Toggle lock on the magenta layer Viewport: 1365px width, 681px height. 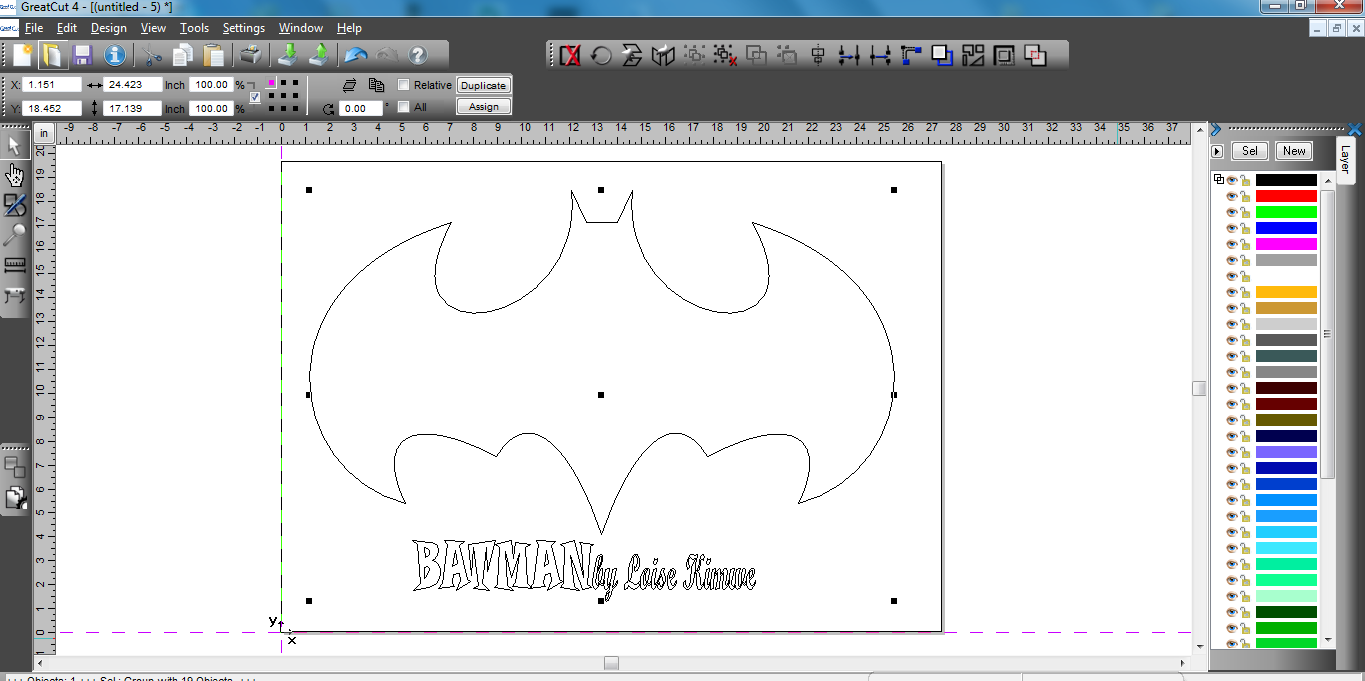pyautogui.click(x=1245, y=244)
